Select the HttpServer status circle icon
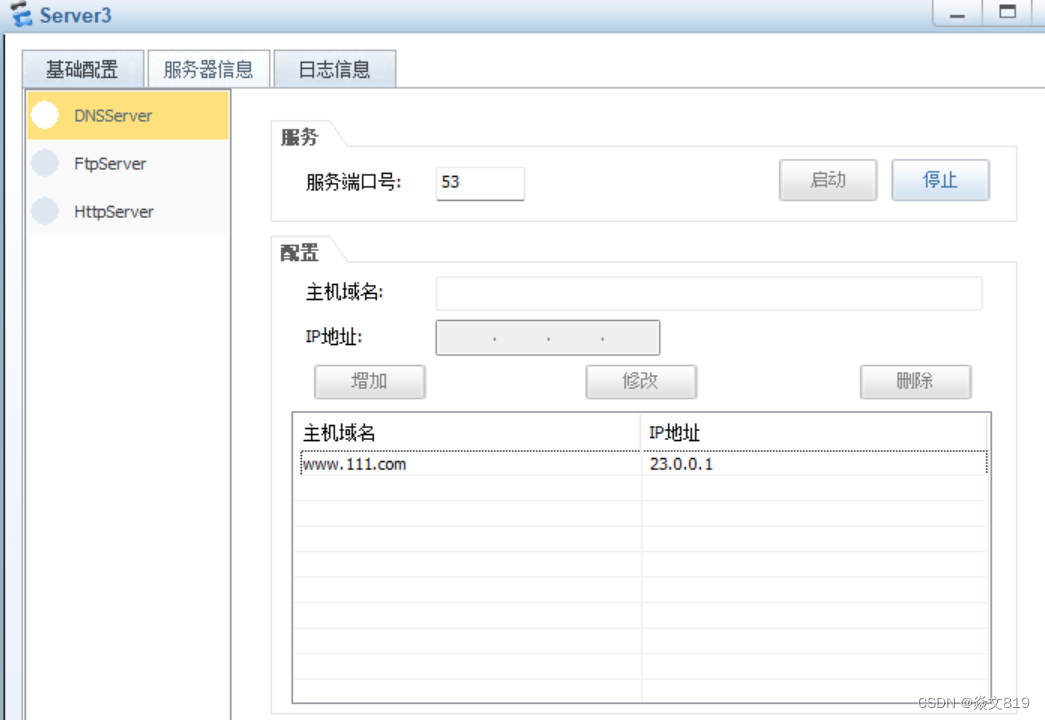The width and height of the screenshot is (1045, 720). point(45,211)
